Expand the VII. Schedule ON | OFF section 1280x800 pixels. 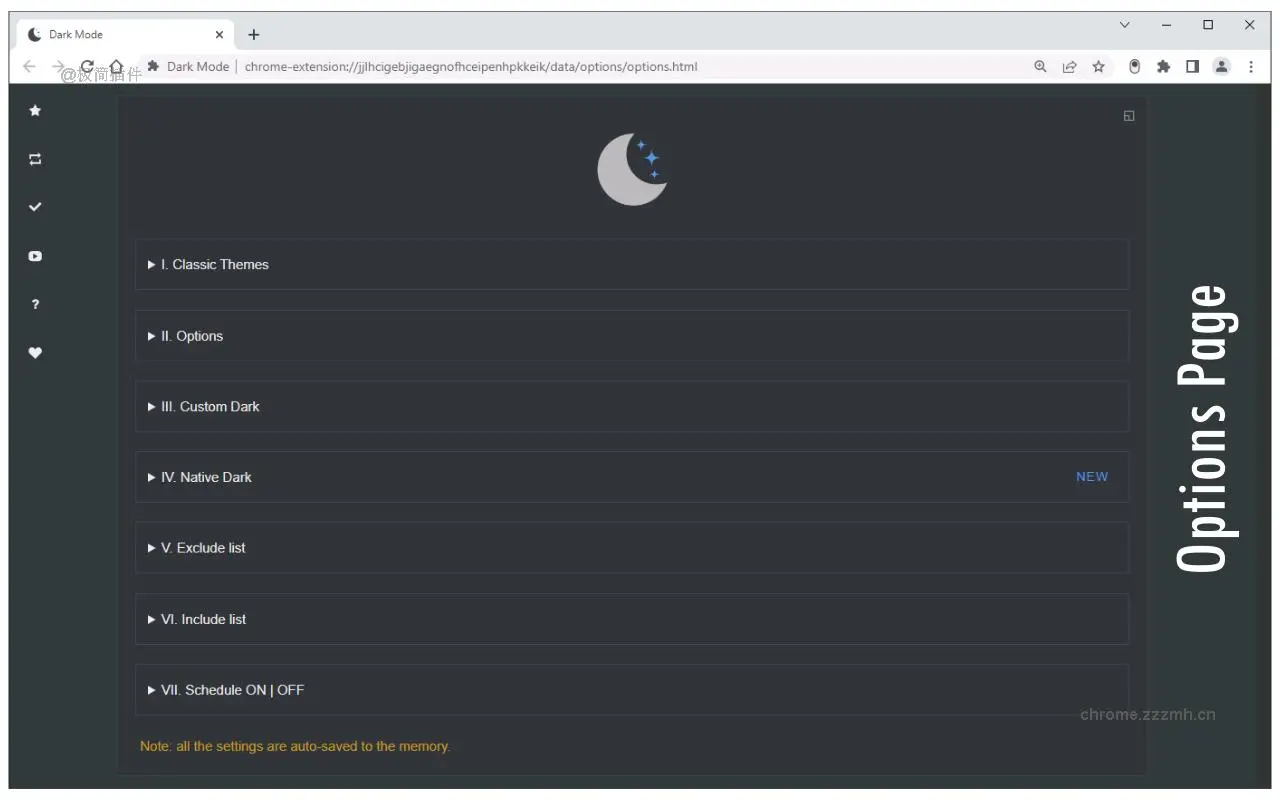pyautogui.click(x=230, y=690)
